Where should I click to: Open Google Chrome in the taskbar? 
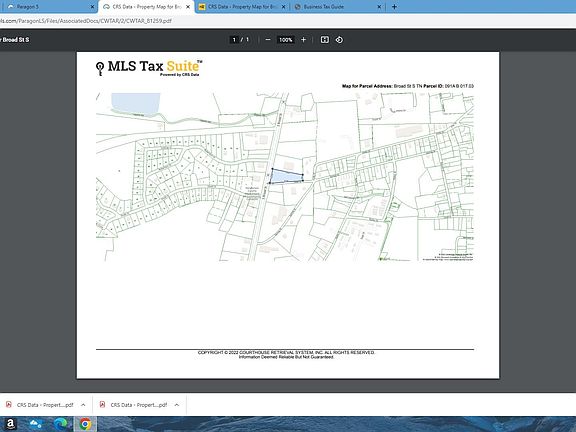(85, 424)
